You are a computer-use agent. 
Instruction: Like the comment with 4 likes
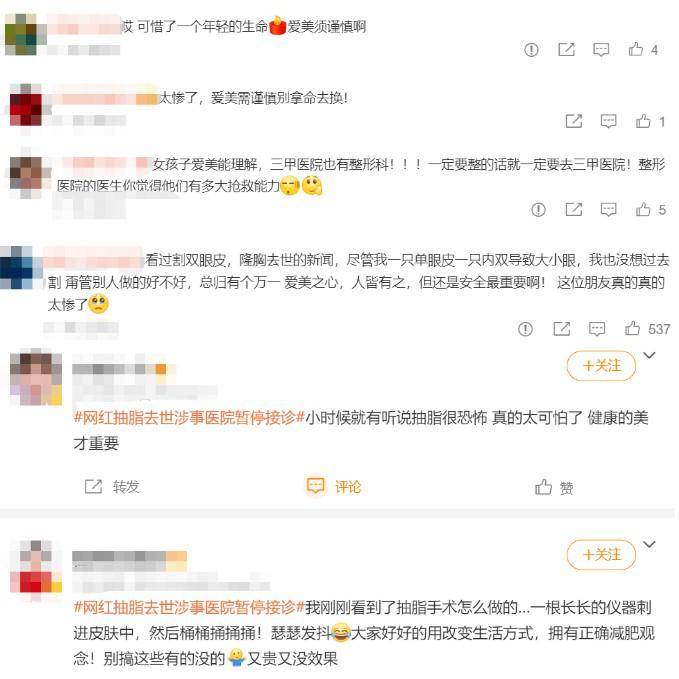click(x=636, y=50)
